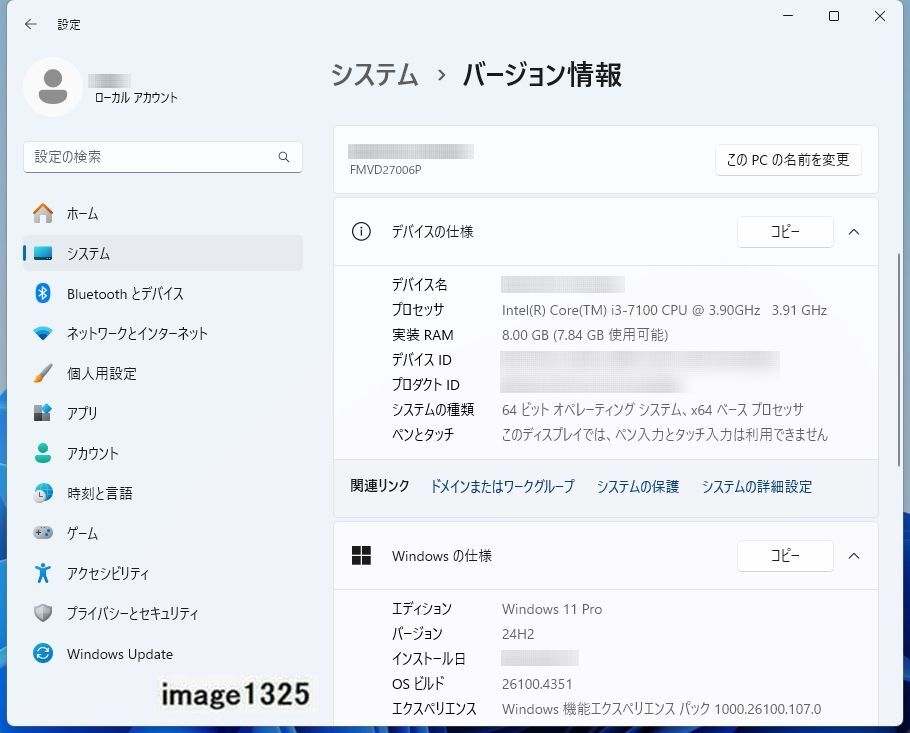
Task: Click the vertical scrollbar on right
Action: coord(899,360)
